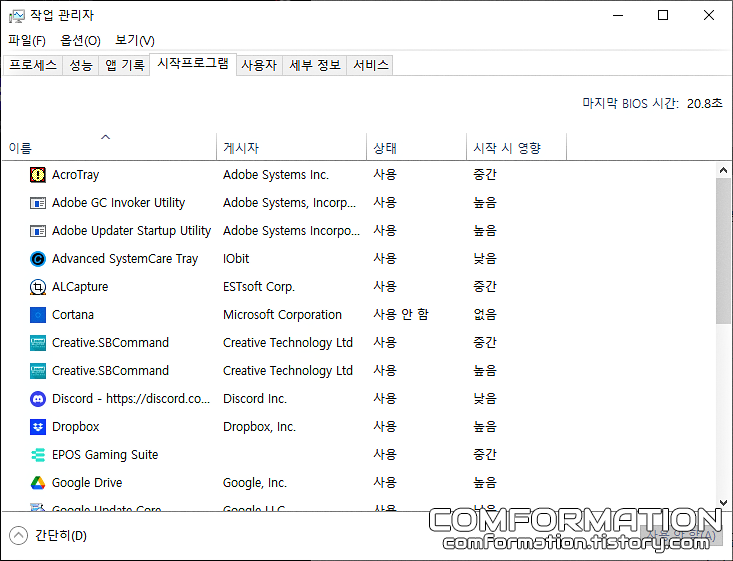Click the Dropbox icon

[x=38, y=427]
